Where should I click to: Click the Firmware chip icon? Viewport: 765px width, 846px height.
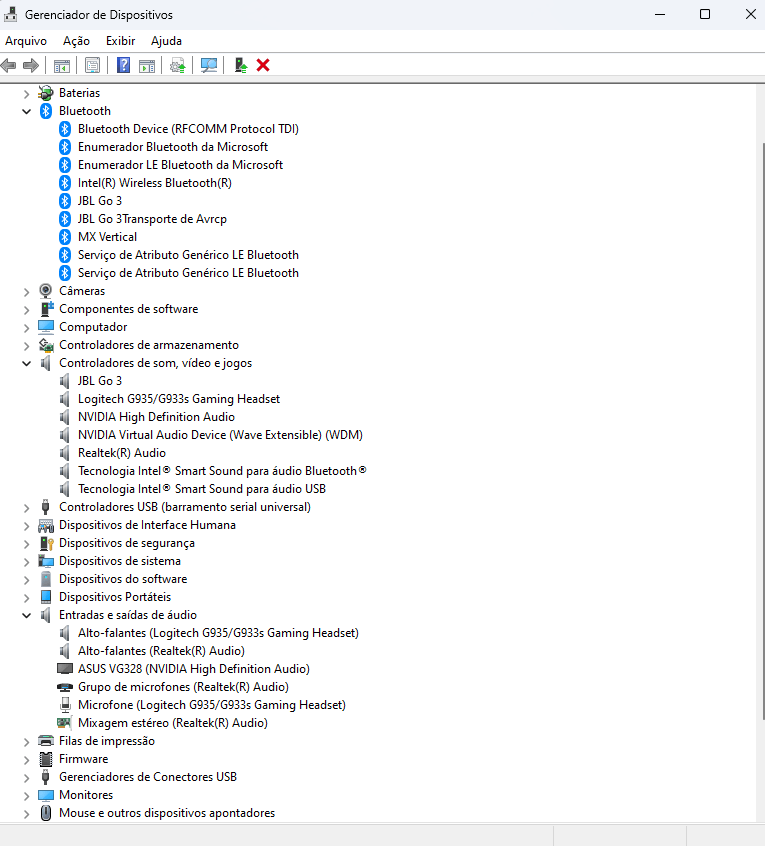coord(46,759)
